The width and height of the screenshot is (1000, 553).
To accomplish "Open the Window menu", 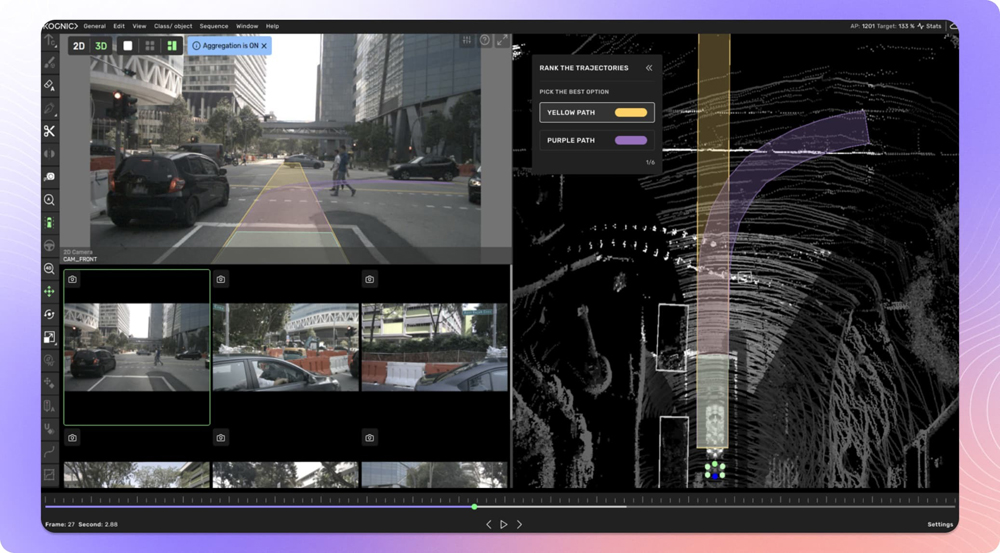I will pyautogui.click(x=246, y=26).
